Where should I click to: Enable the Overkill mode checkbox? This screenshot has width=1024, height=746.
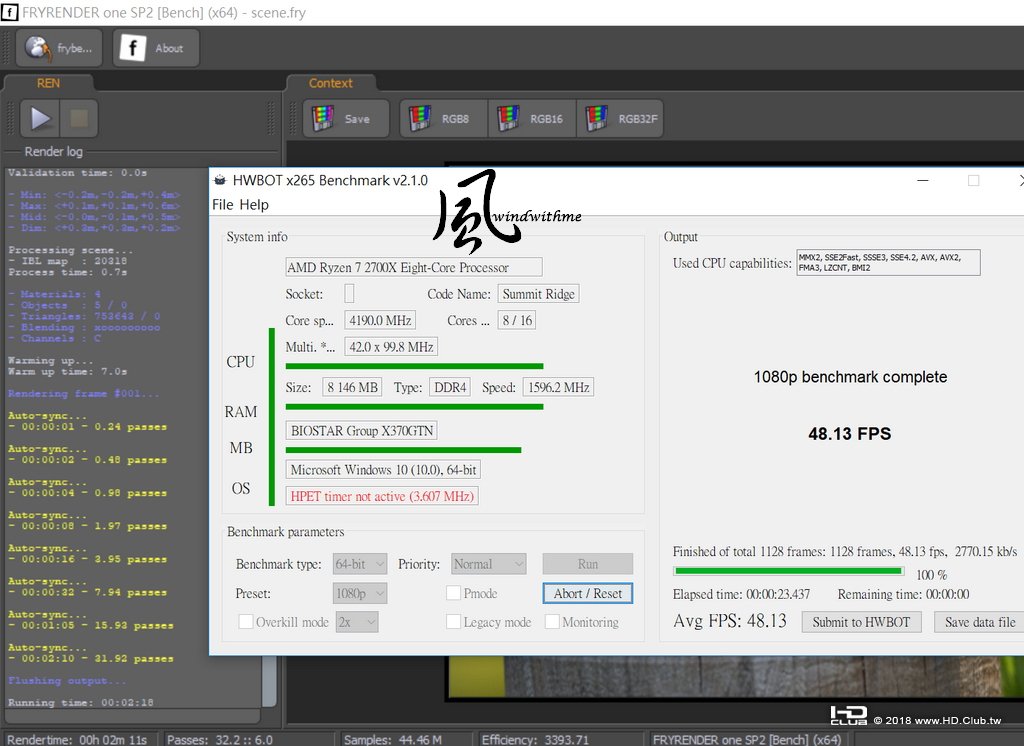point(246,622)
